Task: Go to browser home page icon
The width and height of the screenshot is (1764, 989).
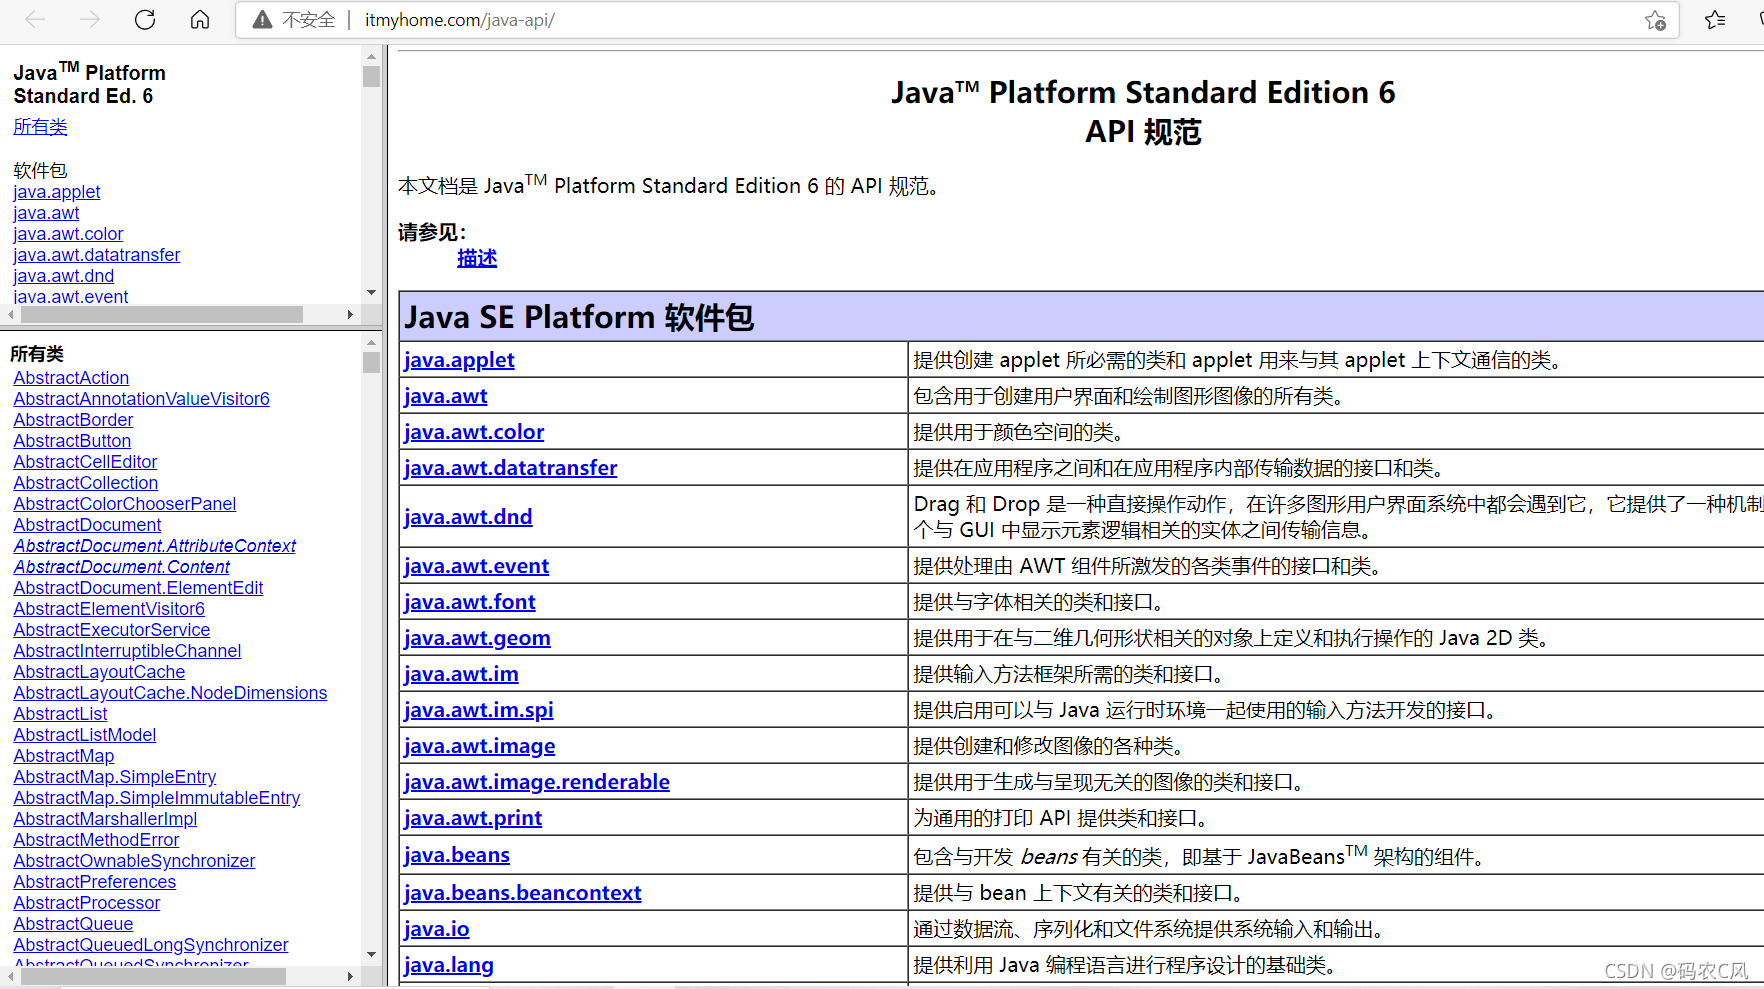Action: [x=200, y=19]
